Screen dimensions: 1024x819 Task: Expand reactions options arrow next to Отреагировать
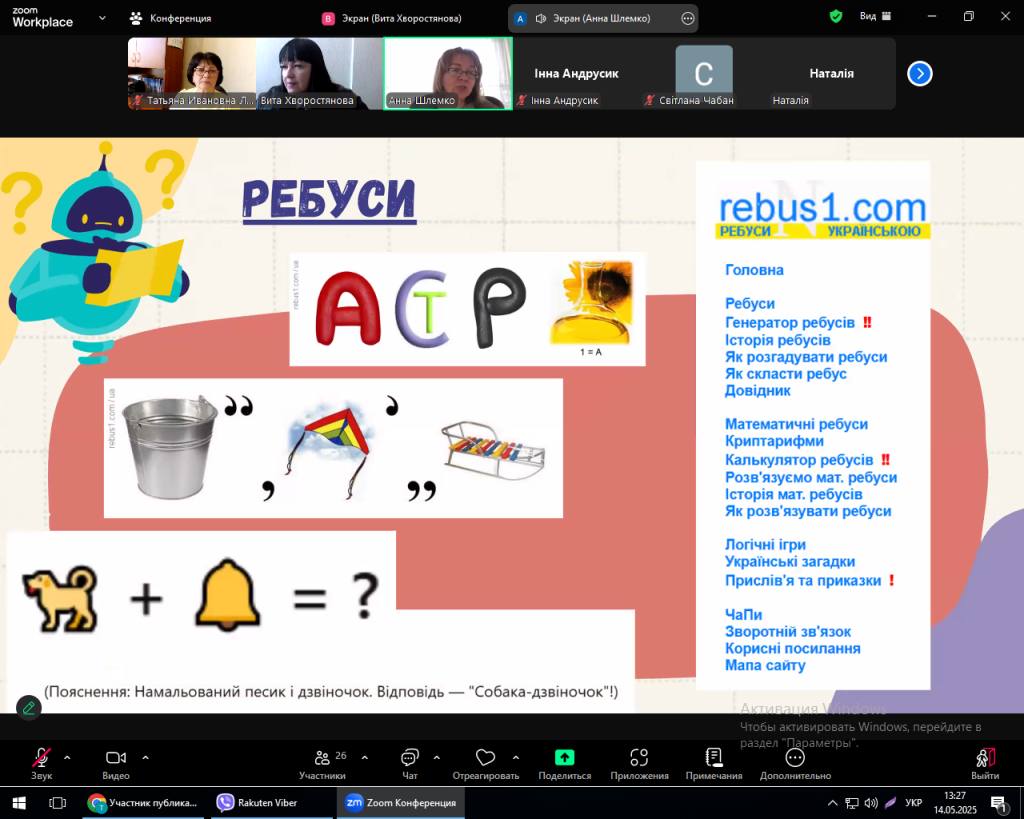coord(516,758)
